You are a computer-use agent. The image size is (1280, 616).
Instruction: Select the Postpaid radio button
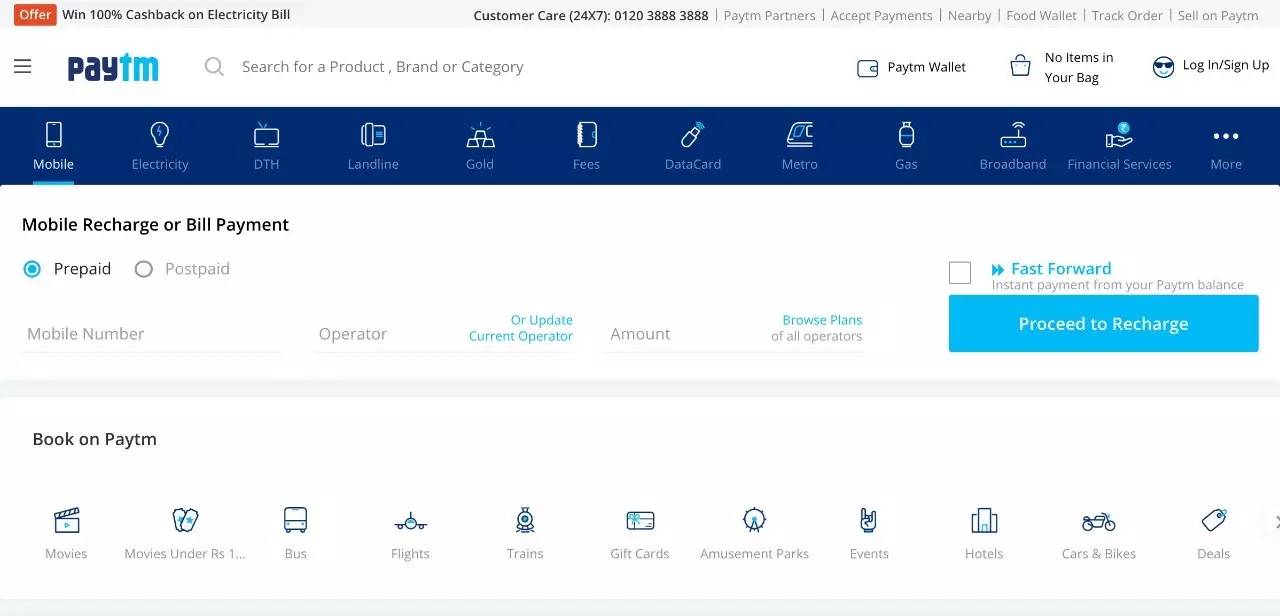144,269
